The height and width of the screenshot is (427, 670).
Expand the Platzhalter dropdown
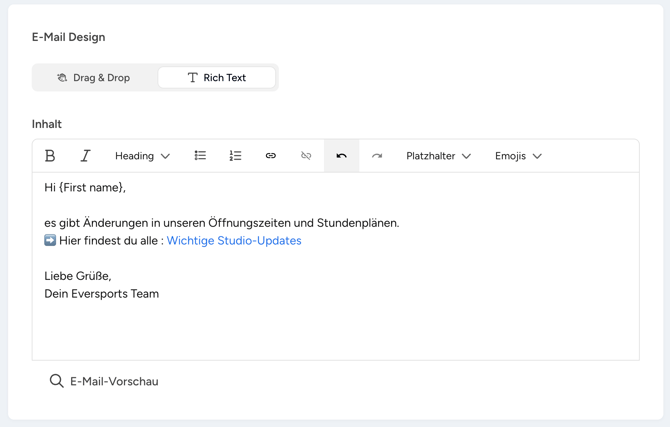tap(438, 156)
